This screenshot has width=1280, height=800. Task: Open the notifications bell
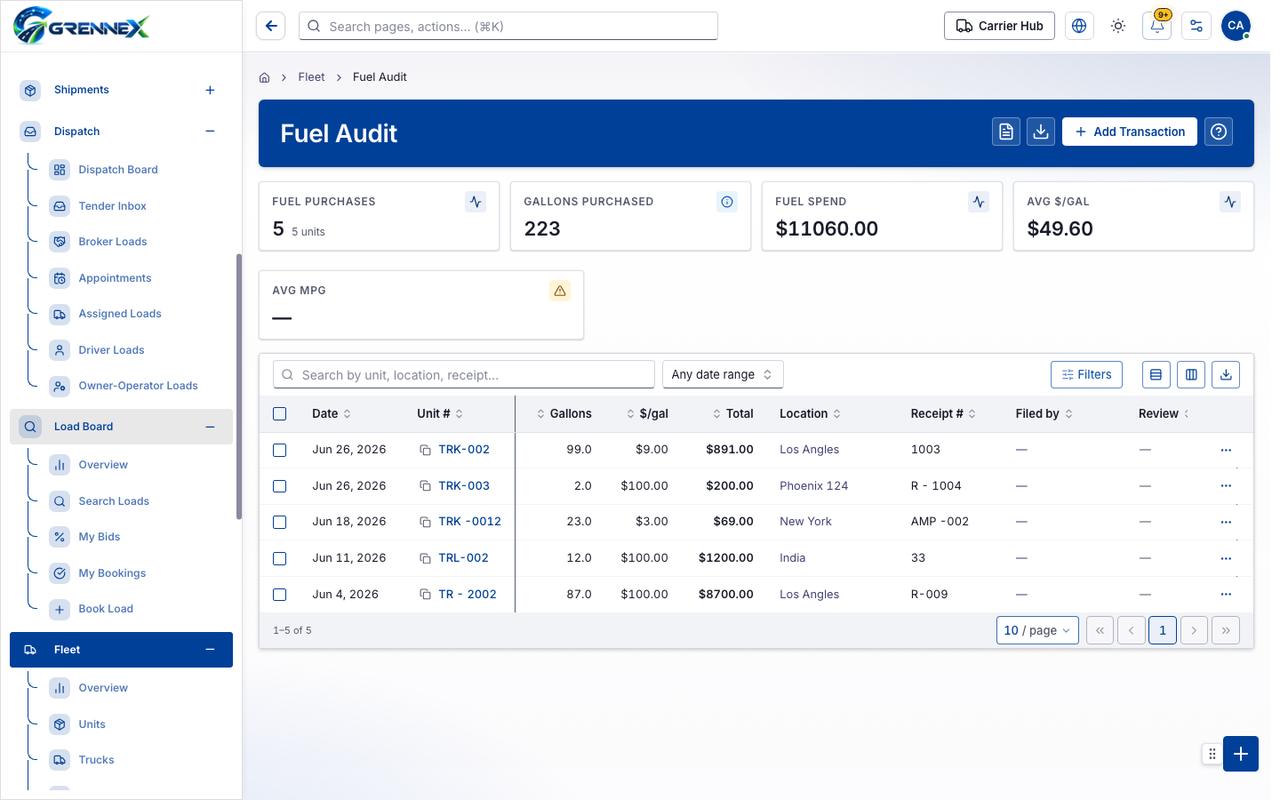point(1157,26)
